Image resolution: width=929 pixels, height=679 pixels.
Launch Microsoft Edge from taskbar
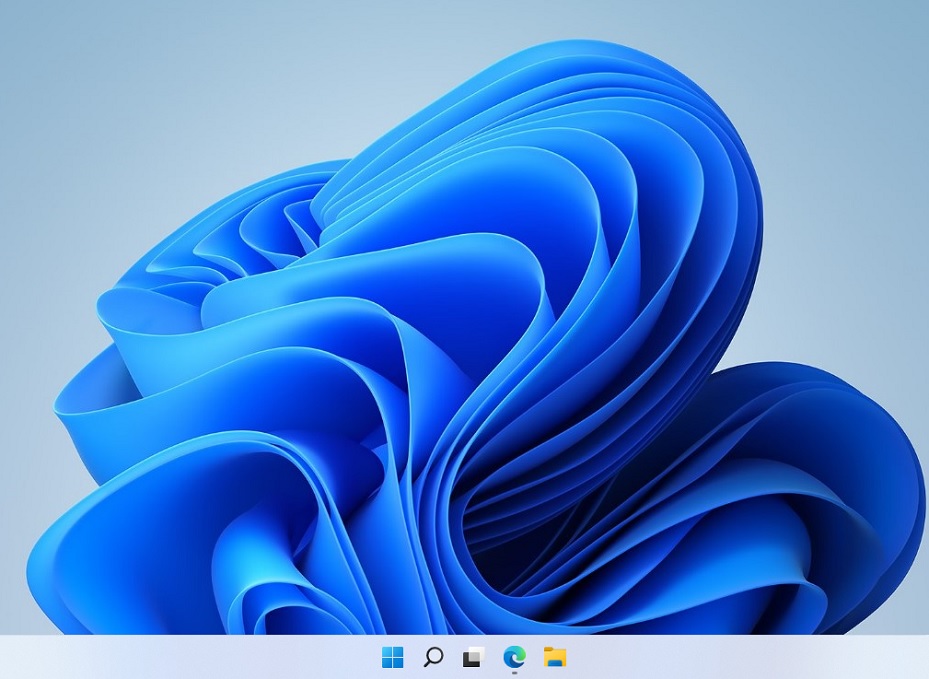point(514,657)
